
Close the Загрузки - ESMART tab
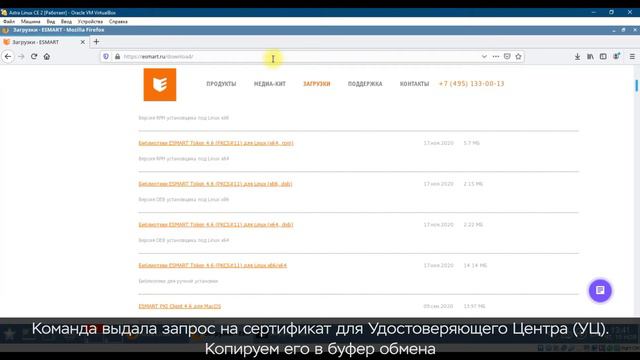pos(82,42)
